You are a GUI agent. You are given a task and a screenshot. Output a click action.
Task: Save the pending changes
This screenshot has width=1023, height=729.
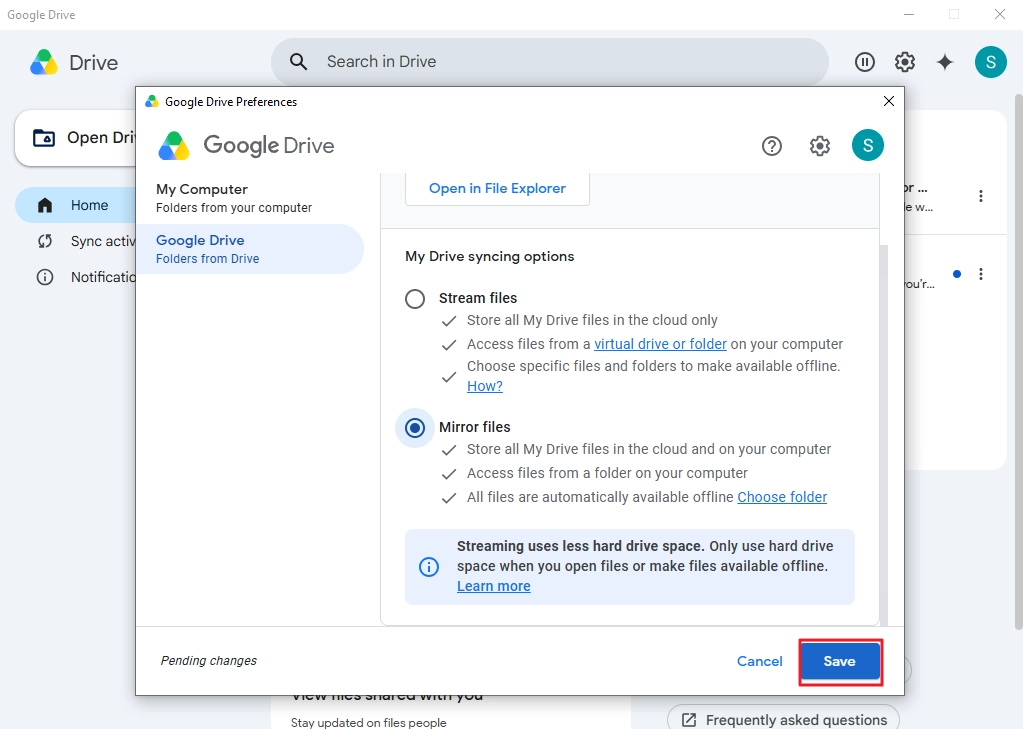(840, 661)
